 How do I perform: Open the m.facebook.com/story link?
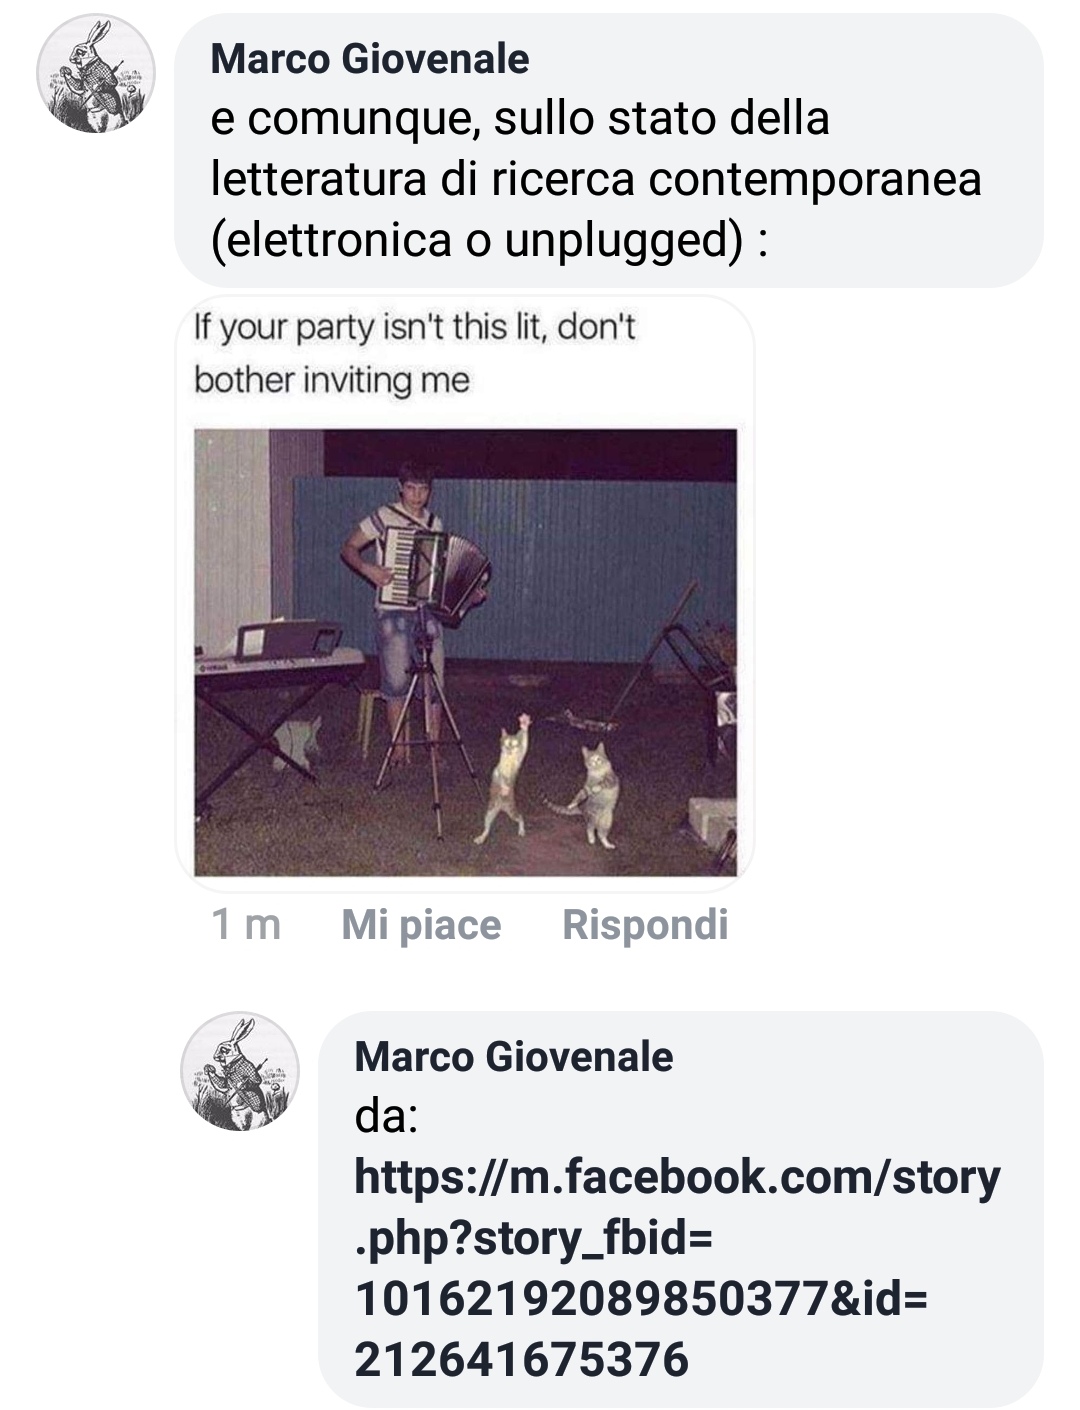[x=677, y=1268]
